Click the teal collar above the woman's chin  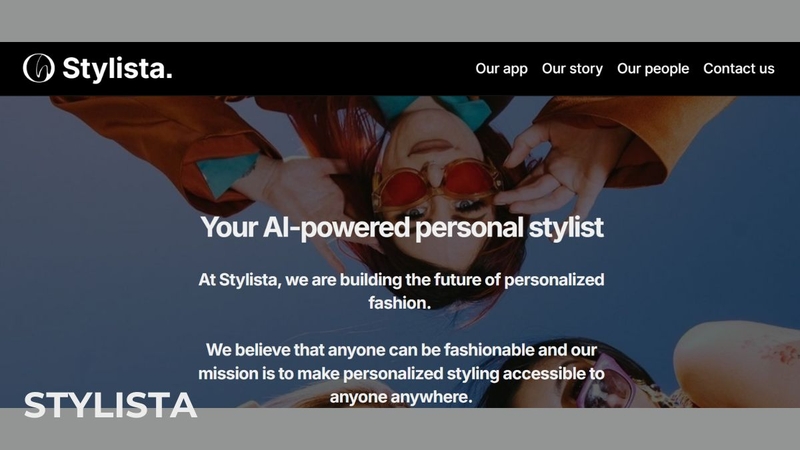coord(434,109)
